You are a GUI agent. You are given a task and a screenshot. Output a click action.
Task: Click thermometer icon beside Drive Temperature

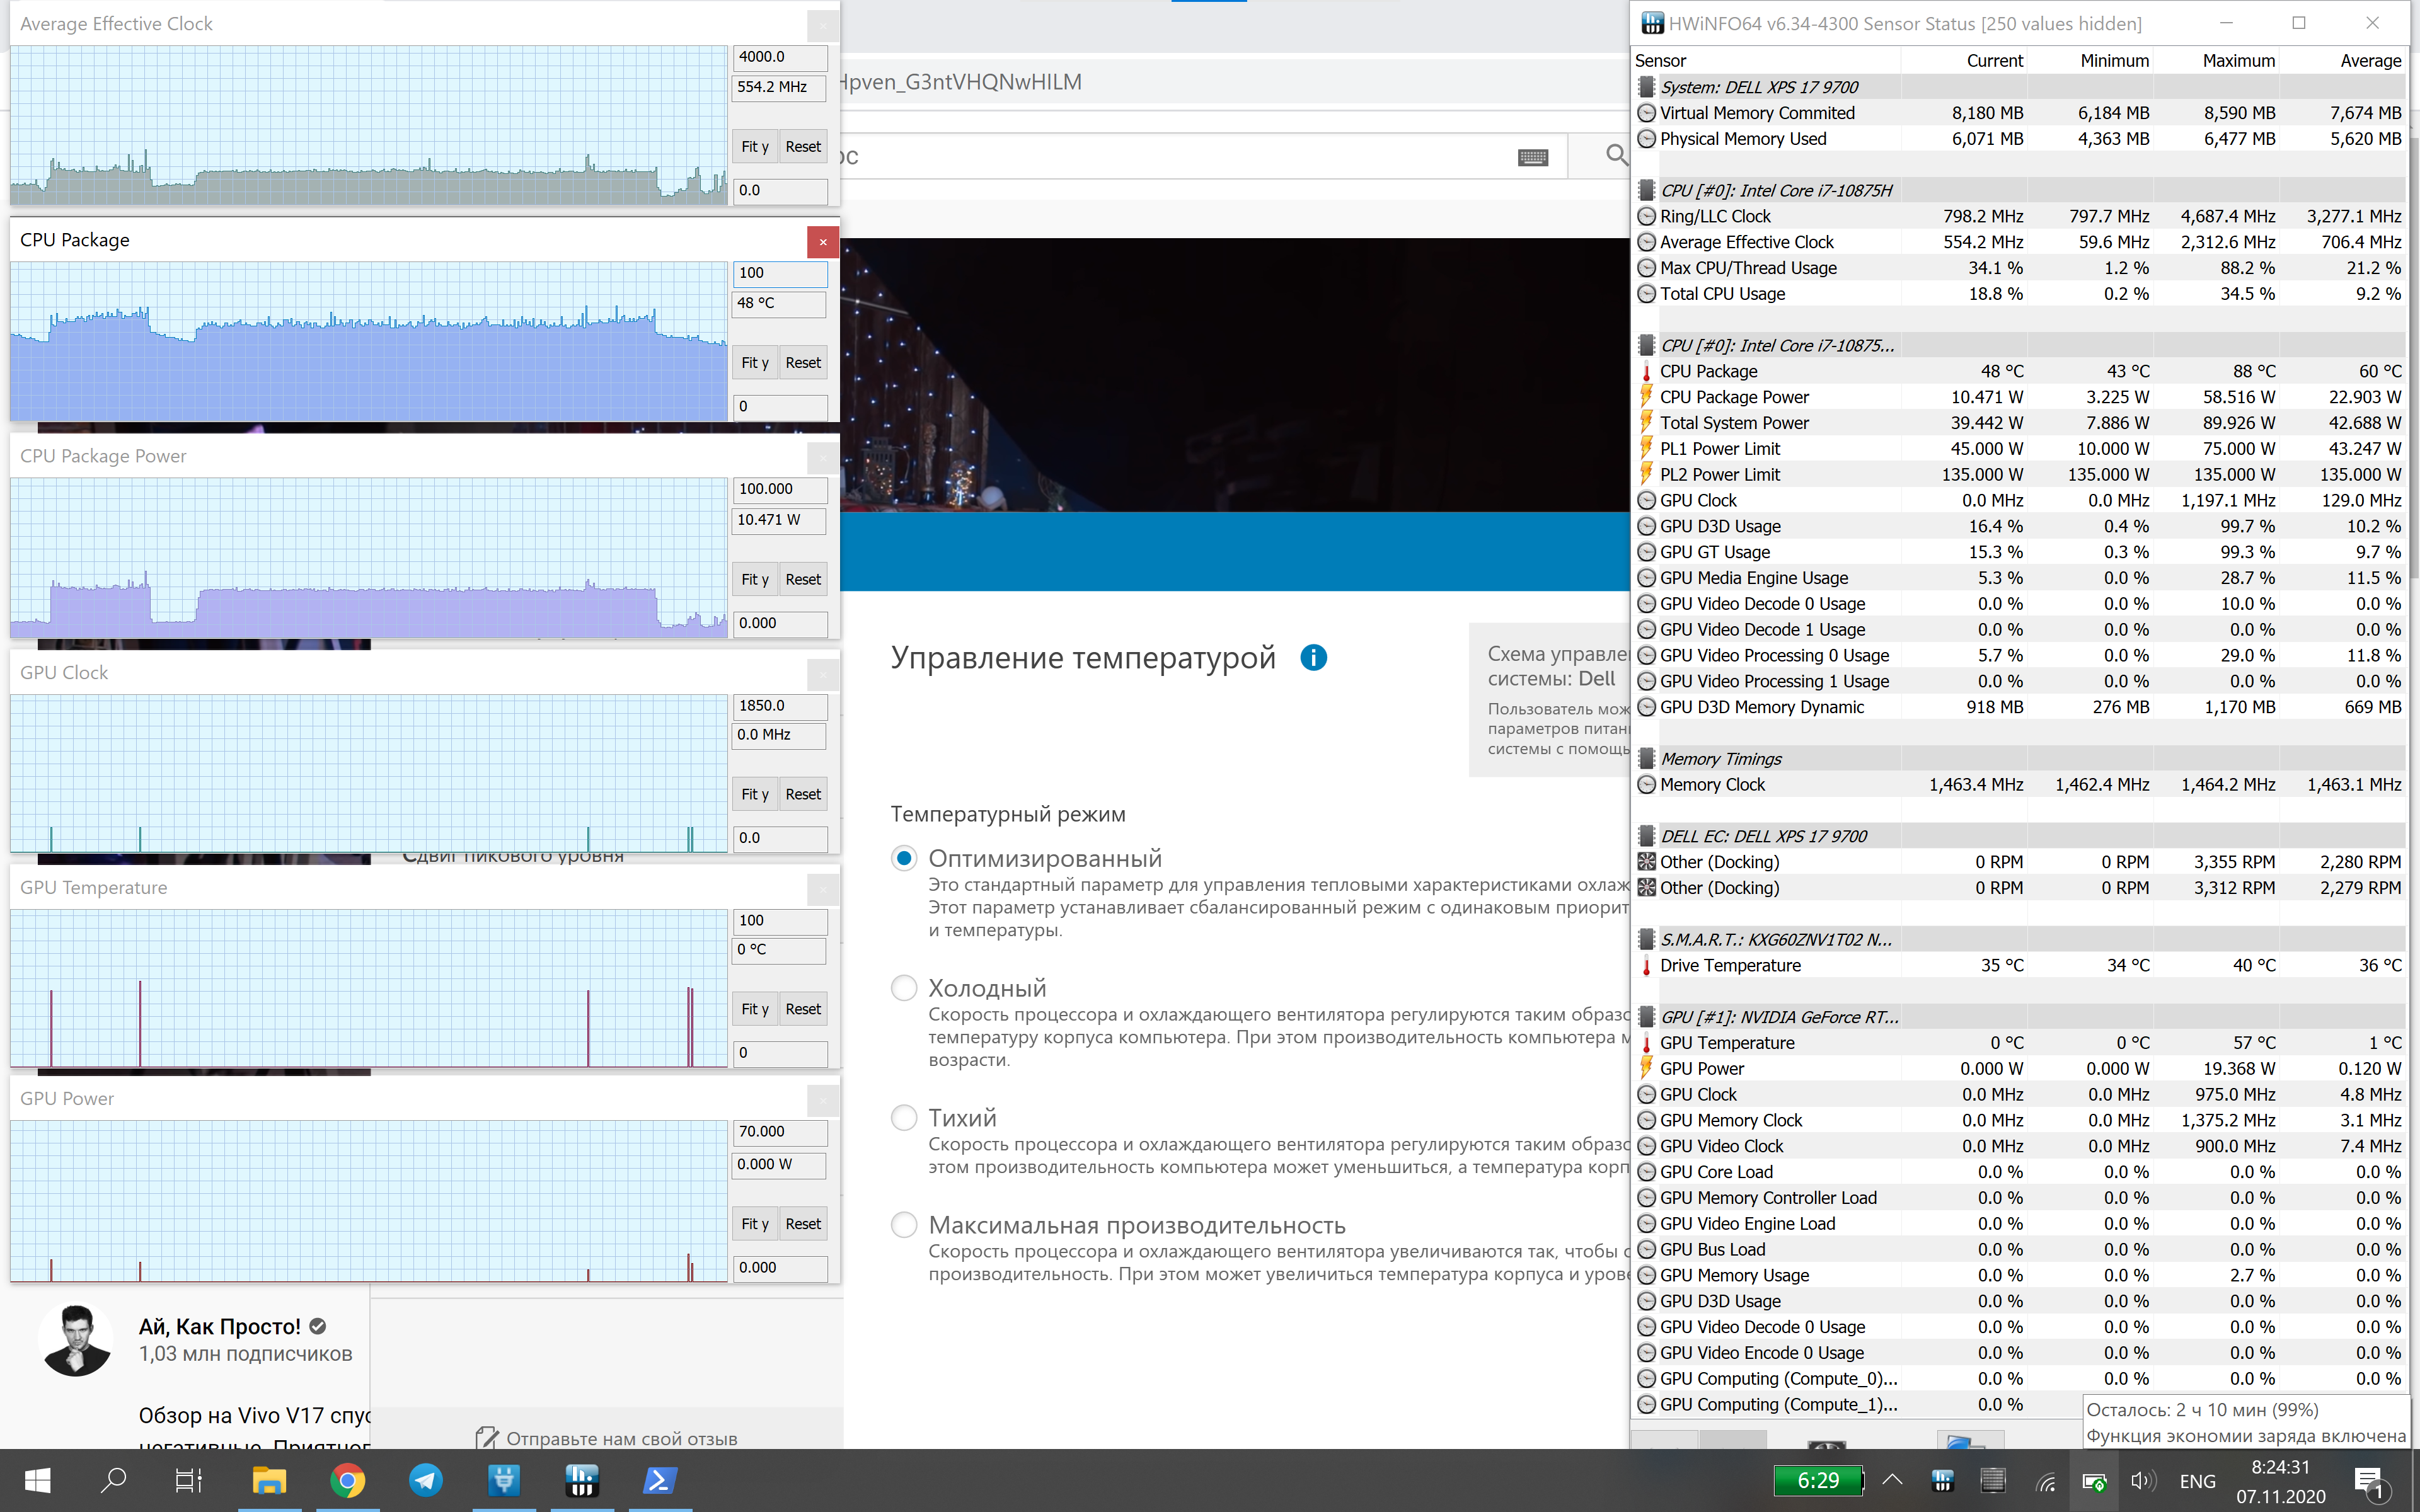pyautogui.click(x=1646, y=966)
